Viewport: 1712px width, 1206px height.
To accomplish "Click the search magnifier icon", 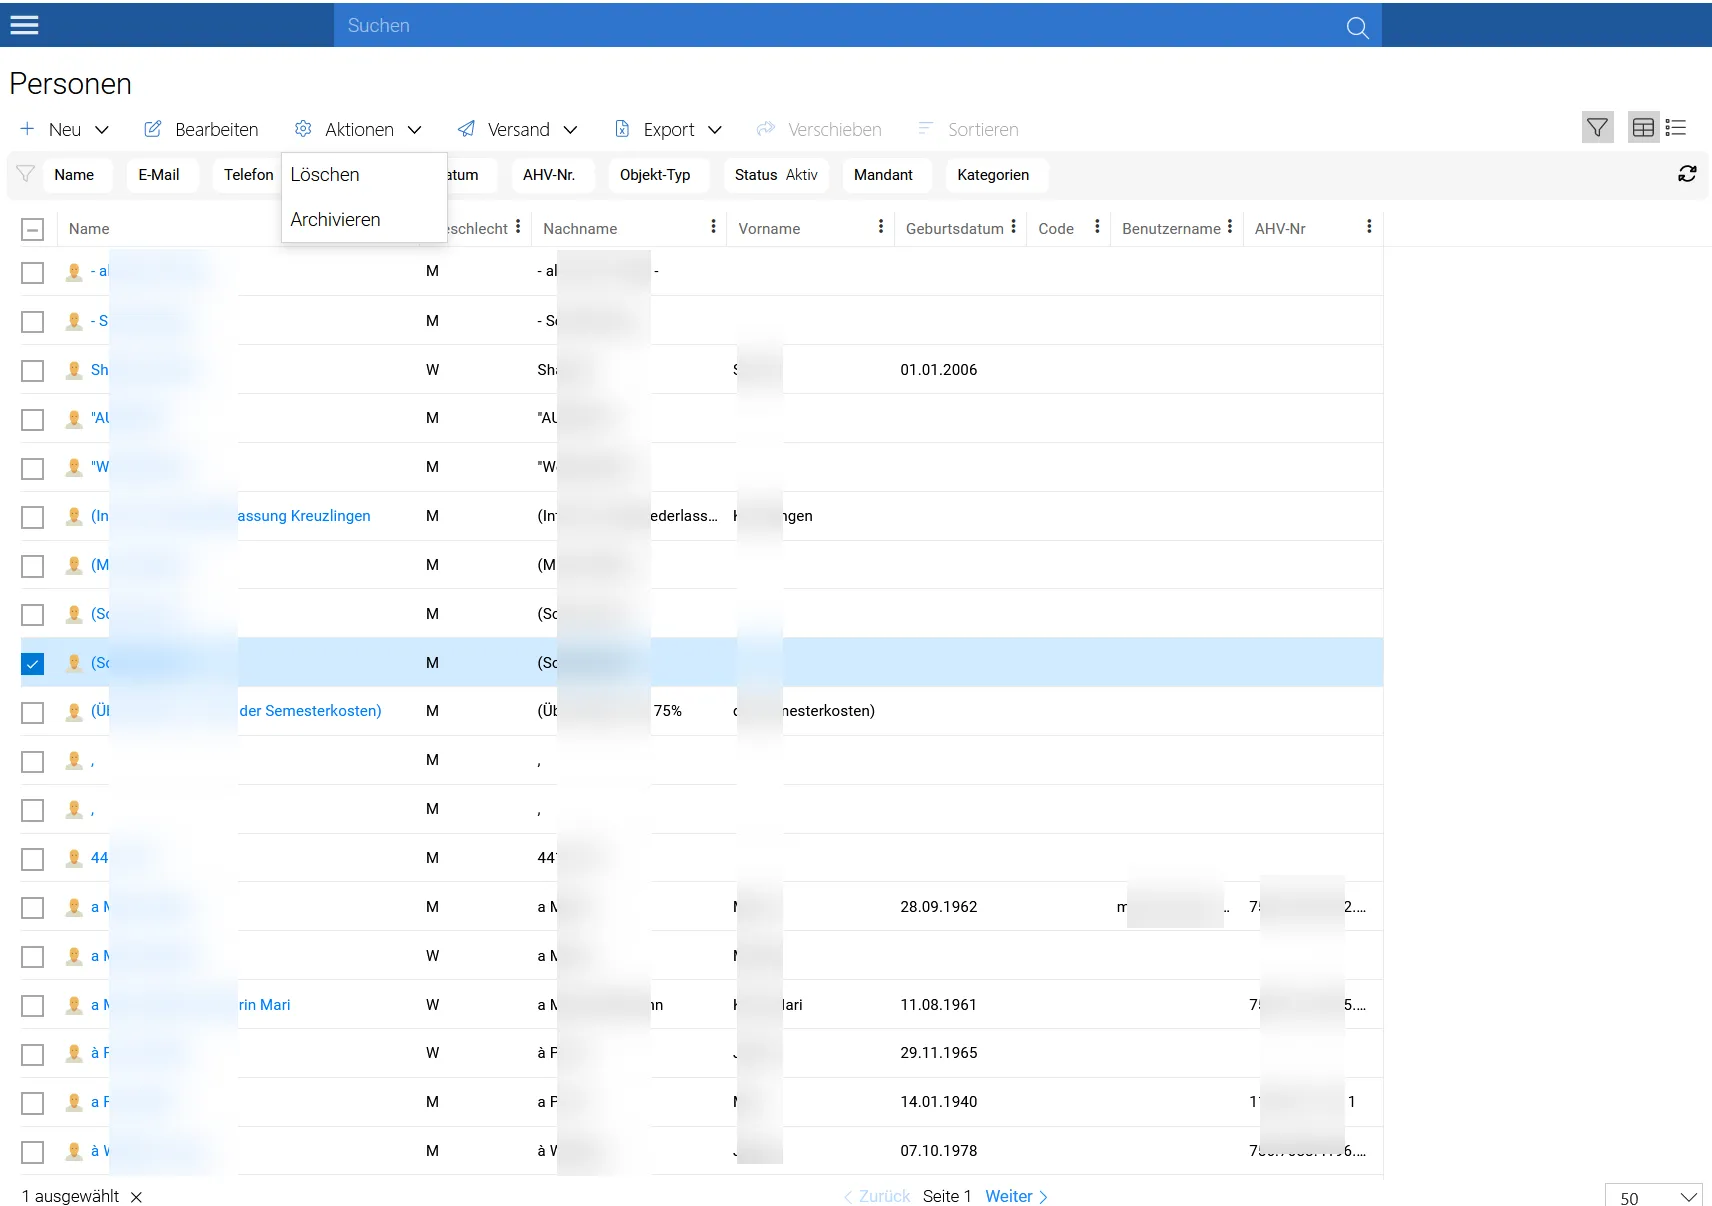I will (1357, 27).
